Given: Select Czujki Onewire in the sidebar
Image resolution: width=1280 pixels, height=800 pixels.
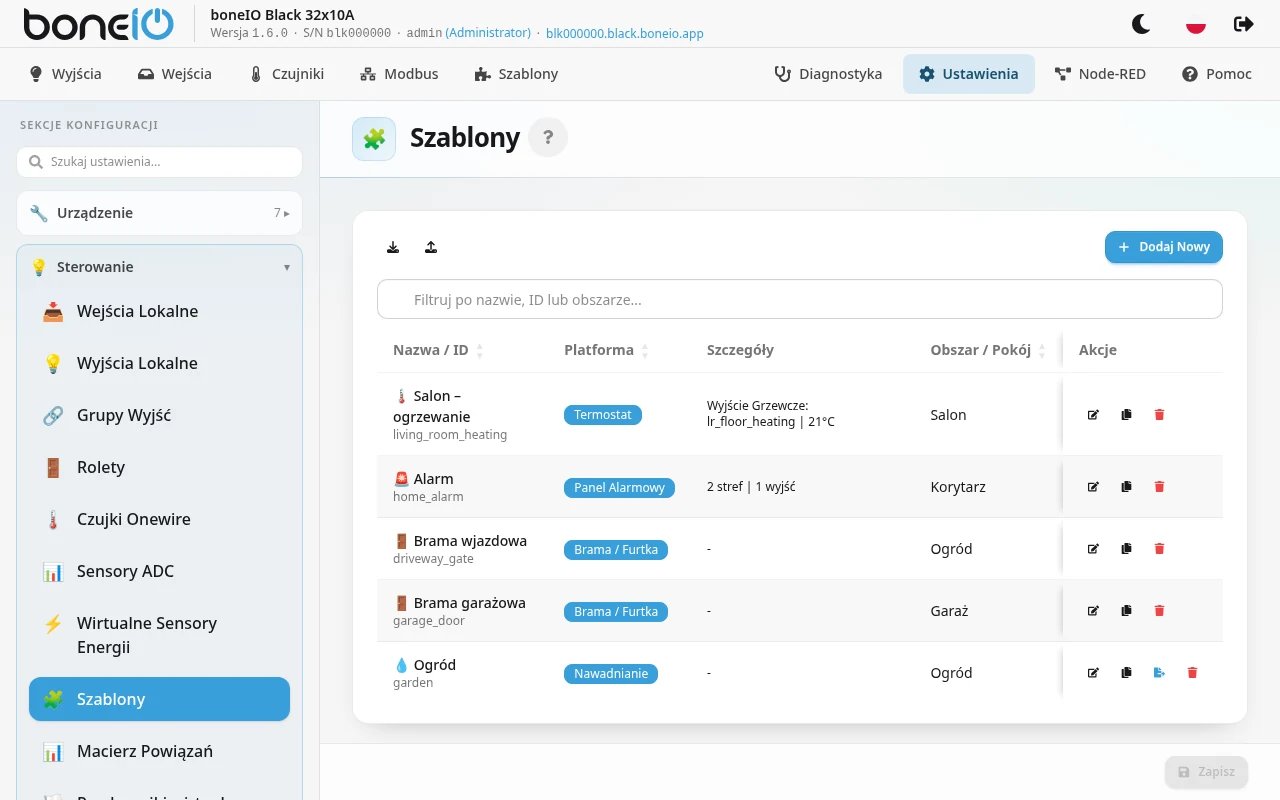Looking at the screenshot, I should click(159, 519).
